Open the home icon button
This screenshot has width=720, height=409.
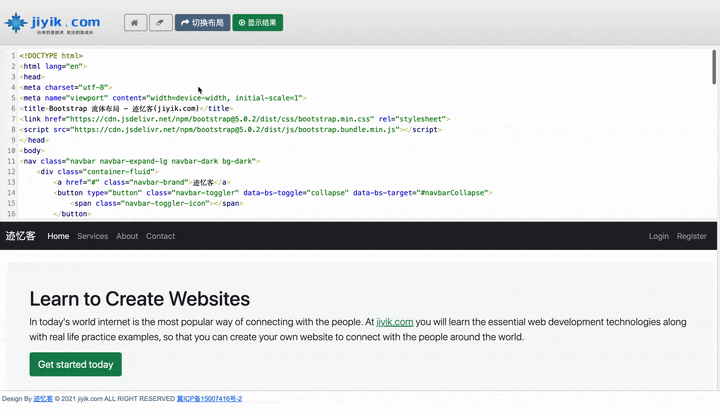click(135, 22)
